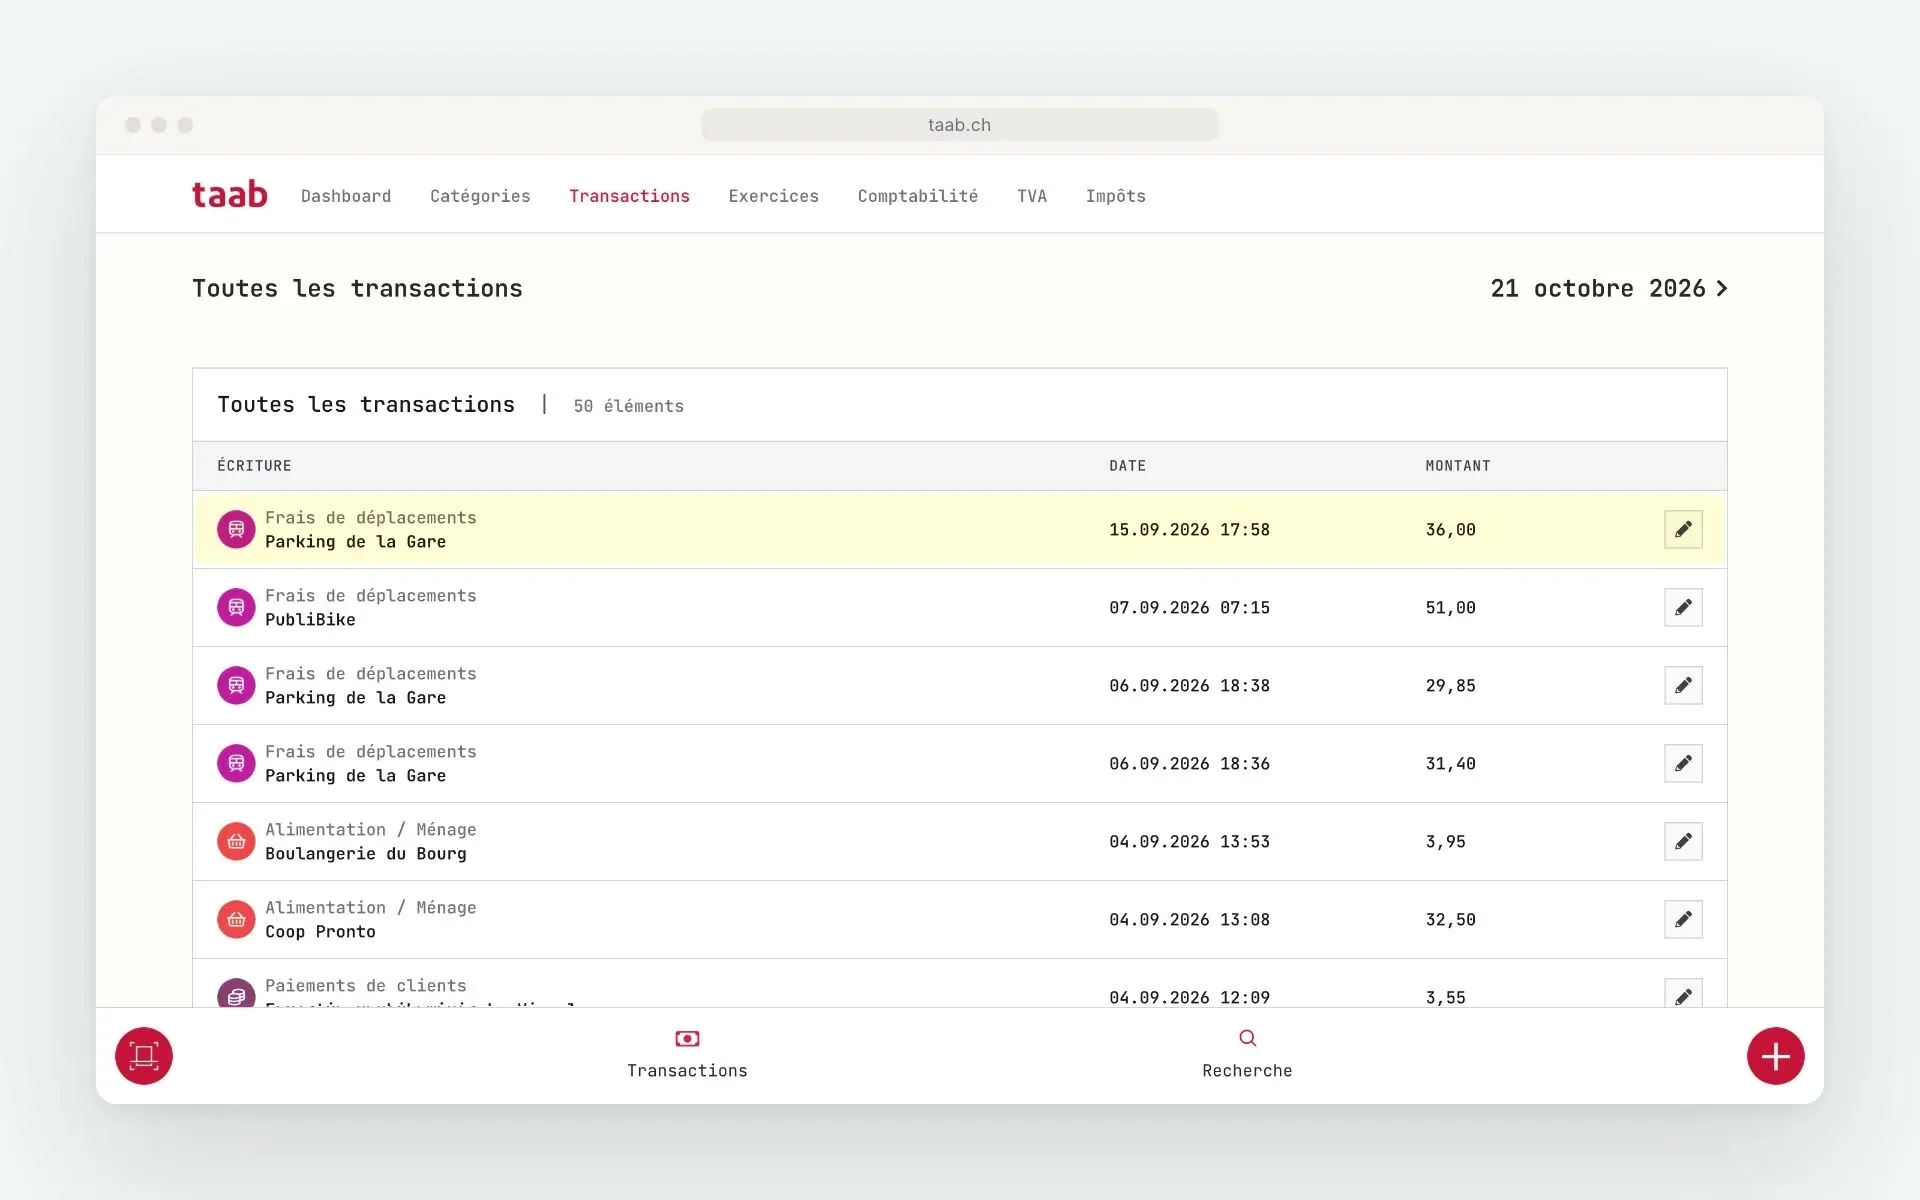Screen dimensions: 1920x1200
Task: Edit the Coop Pronto transaction
Action: click(x=1683, y=919)
